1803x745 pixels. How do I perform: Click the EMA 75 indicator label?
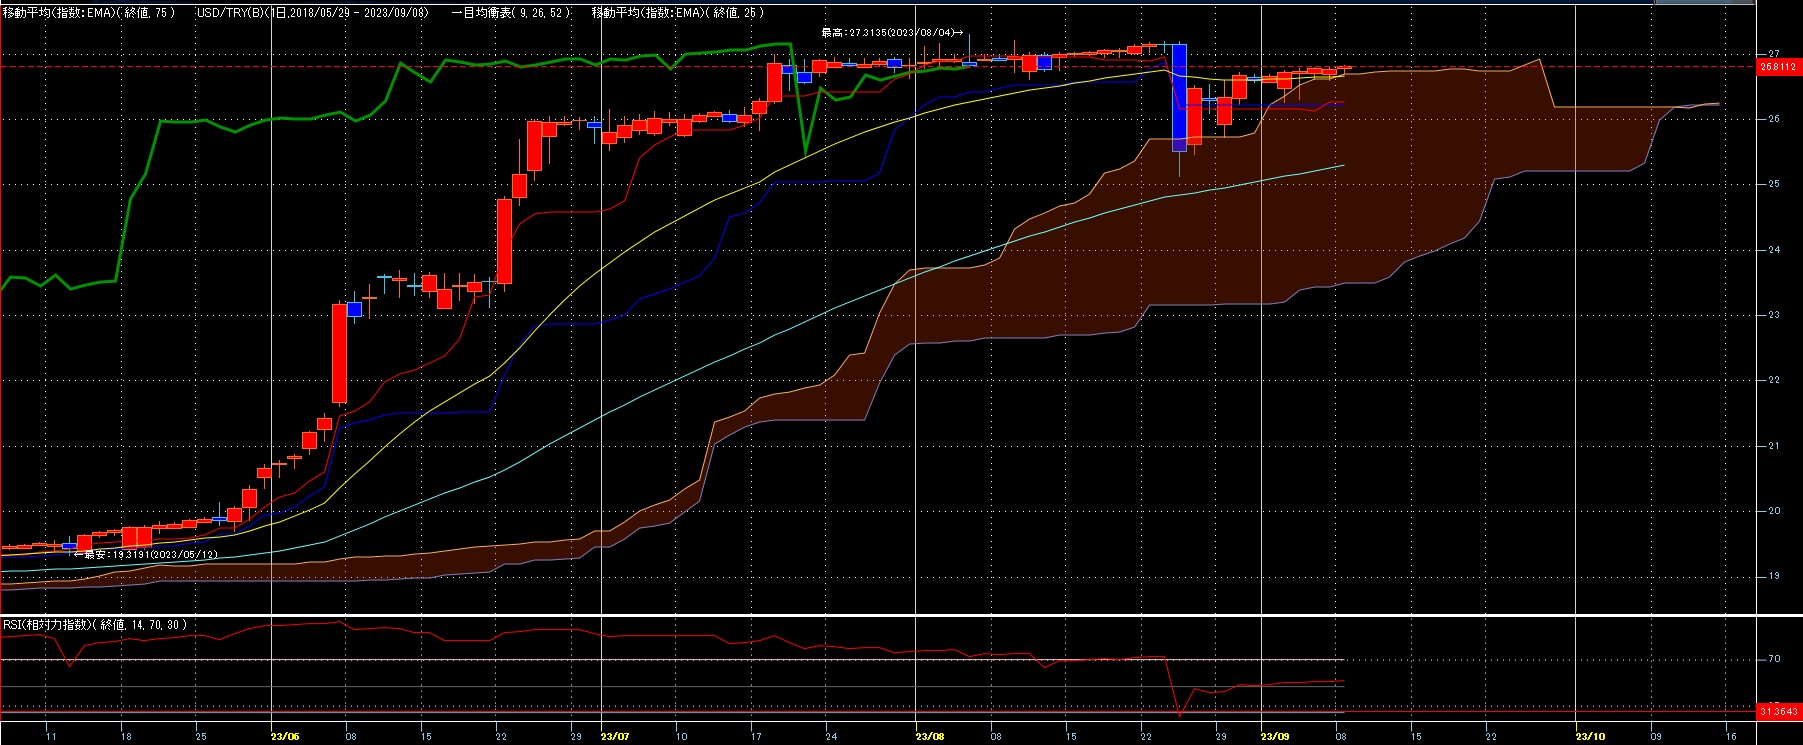point(89,13)
